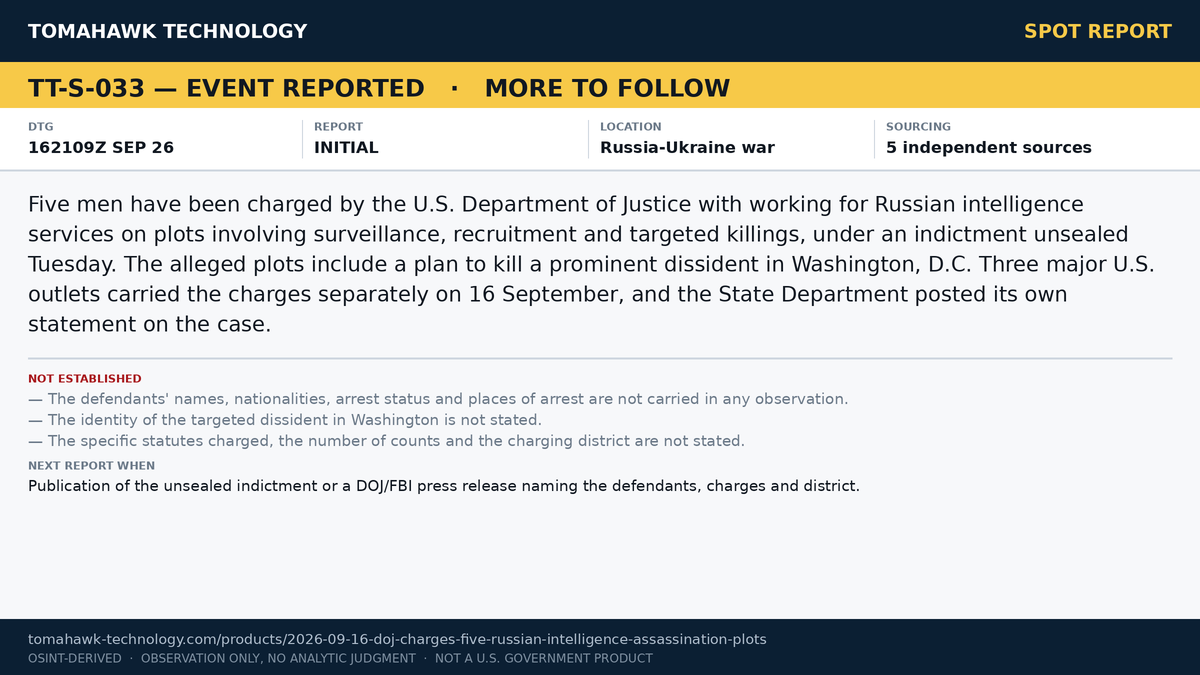Click the yellow SPOT REPORT label
Image resolution: width=1200 pixels, height=675 pixels.
tap(1098, 31)
